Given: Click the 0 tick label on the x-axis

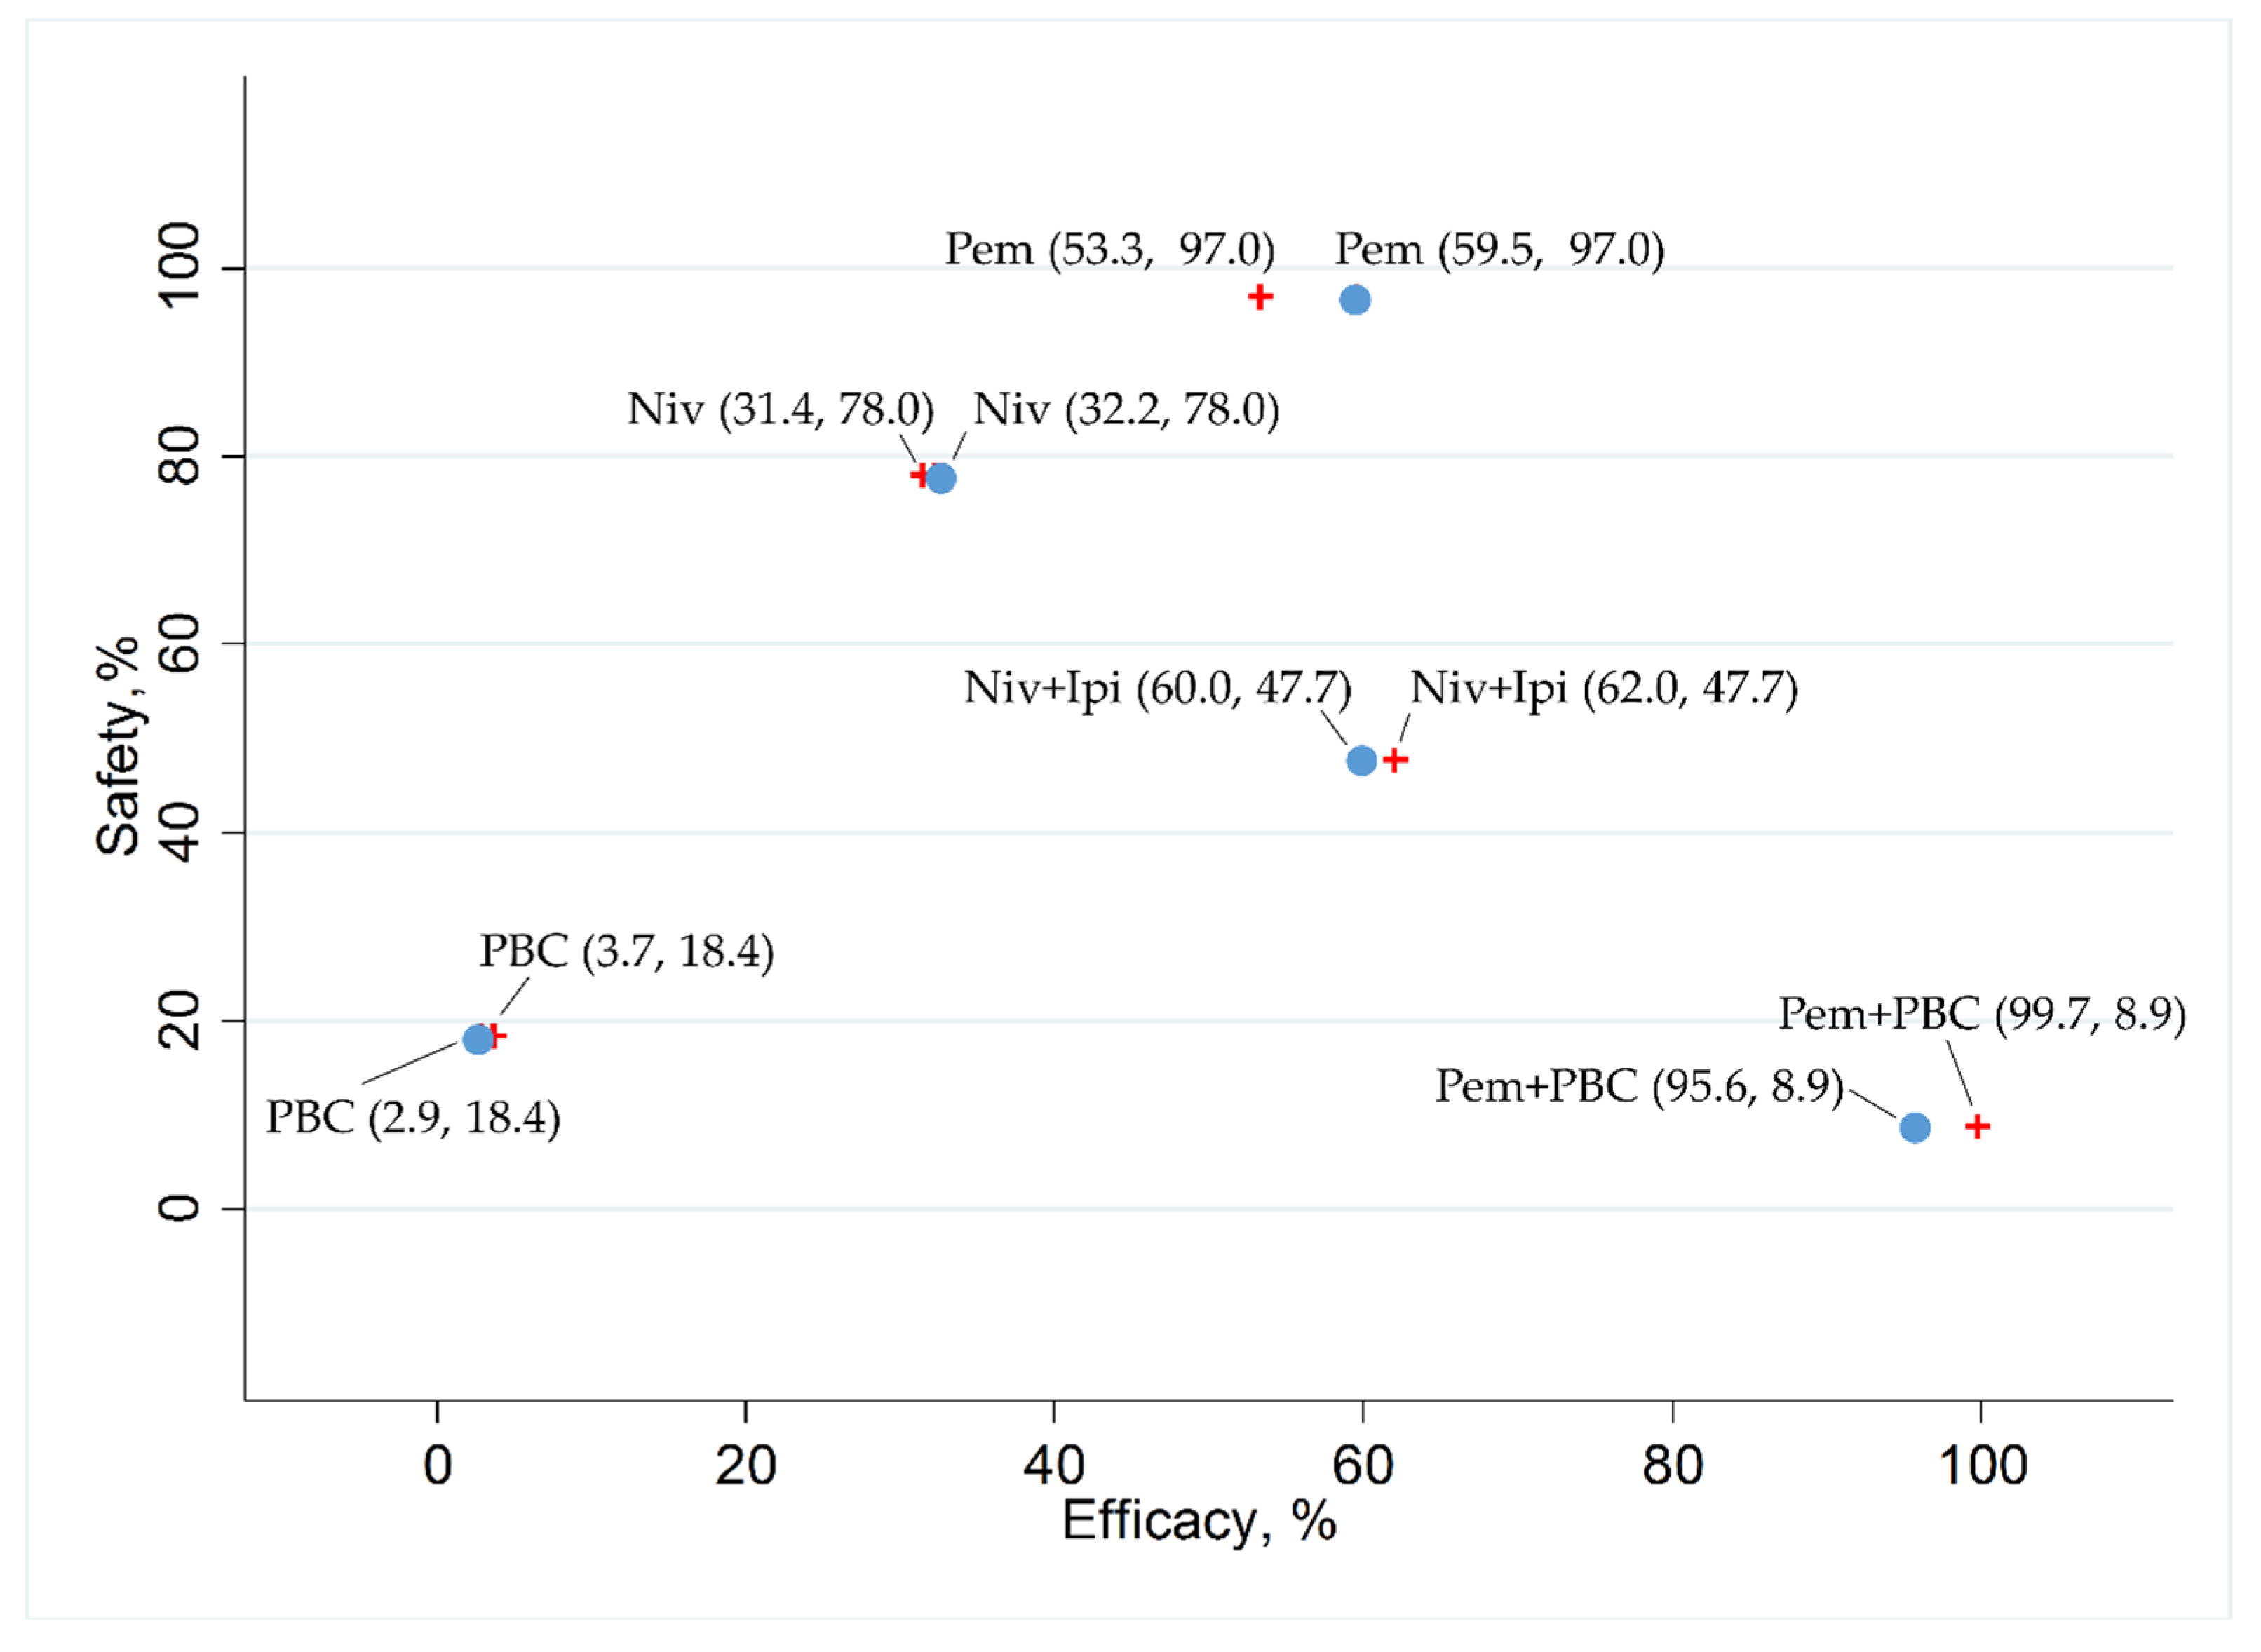Looking at the screenshot, I should pos(438,1466).
